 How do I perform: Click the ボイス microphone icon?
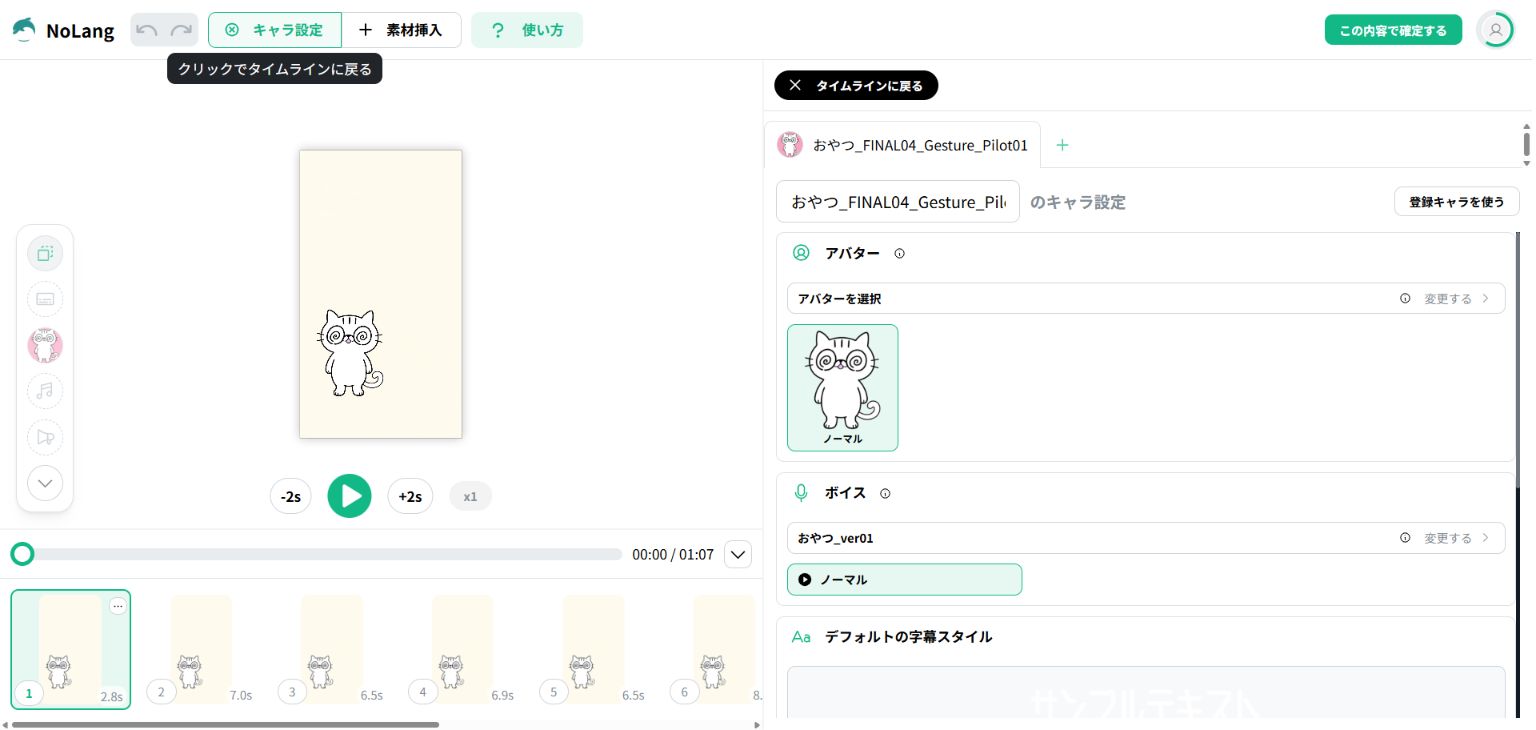[801, 493]
